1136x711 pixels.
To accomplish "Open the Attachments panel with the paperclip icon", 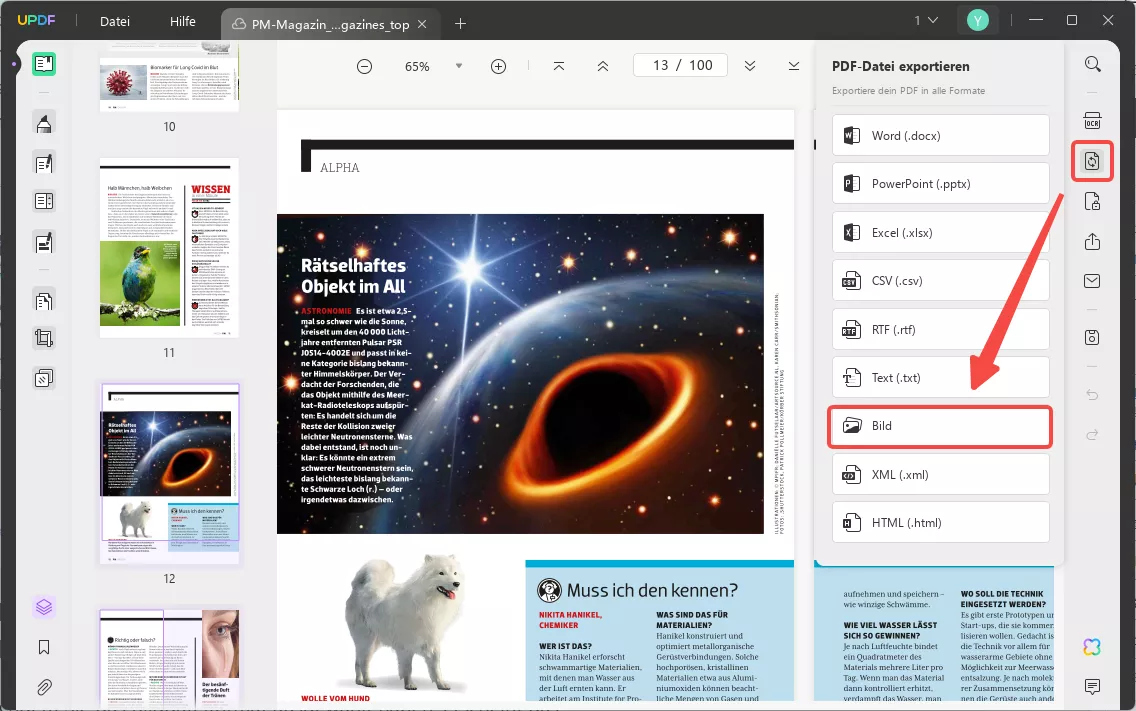I will coord(44,687).
